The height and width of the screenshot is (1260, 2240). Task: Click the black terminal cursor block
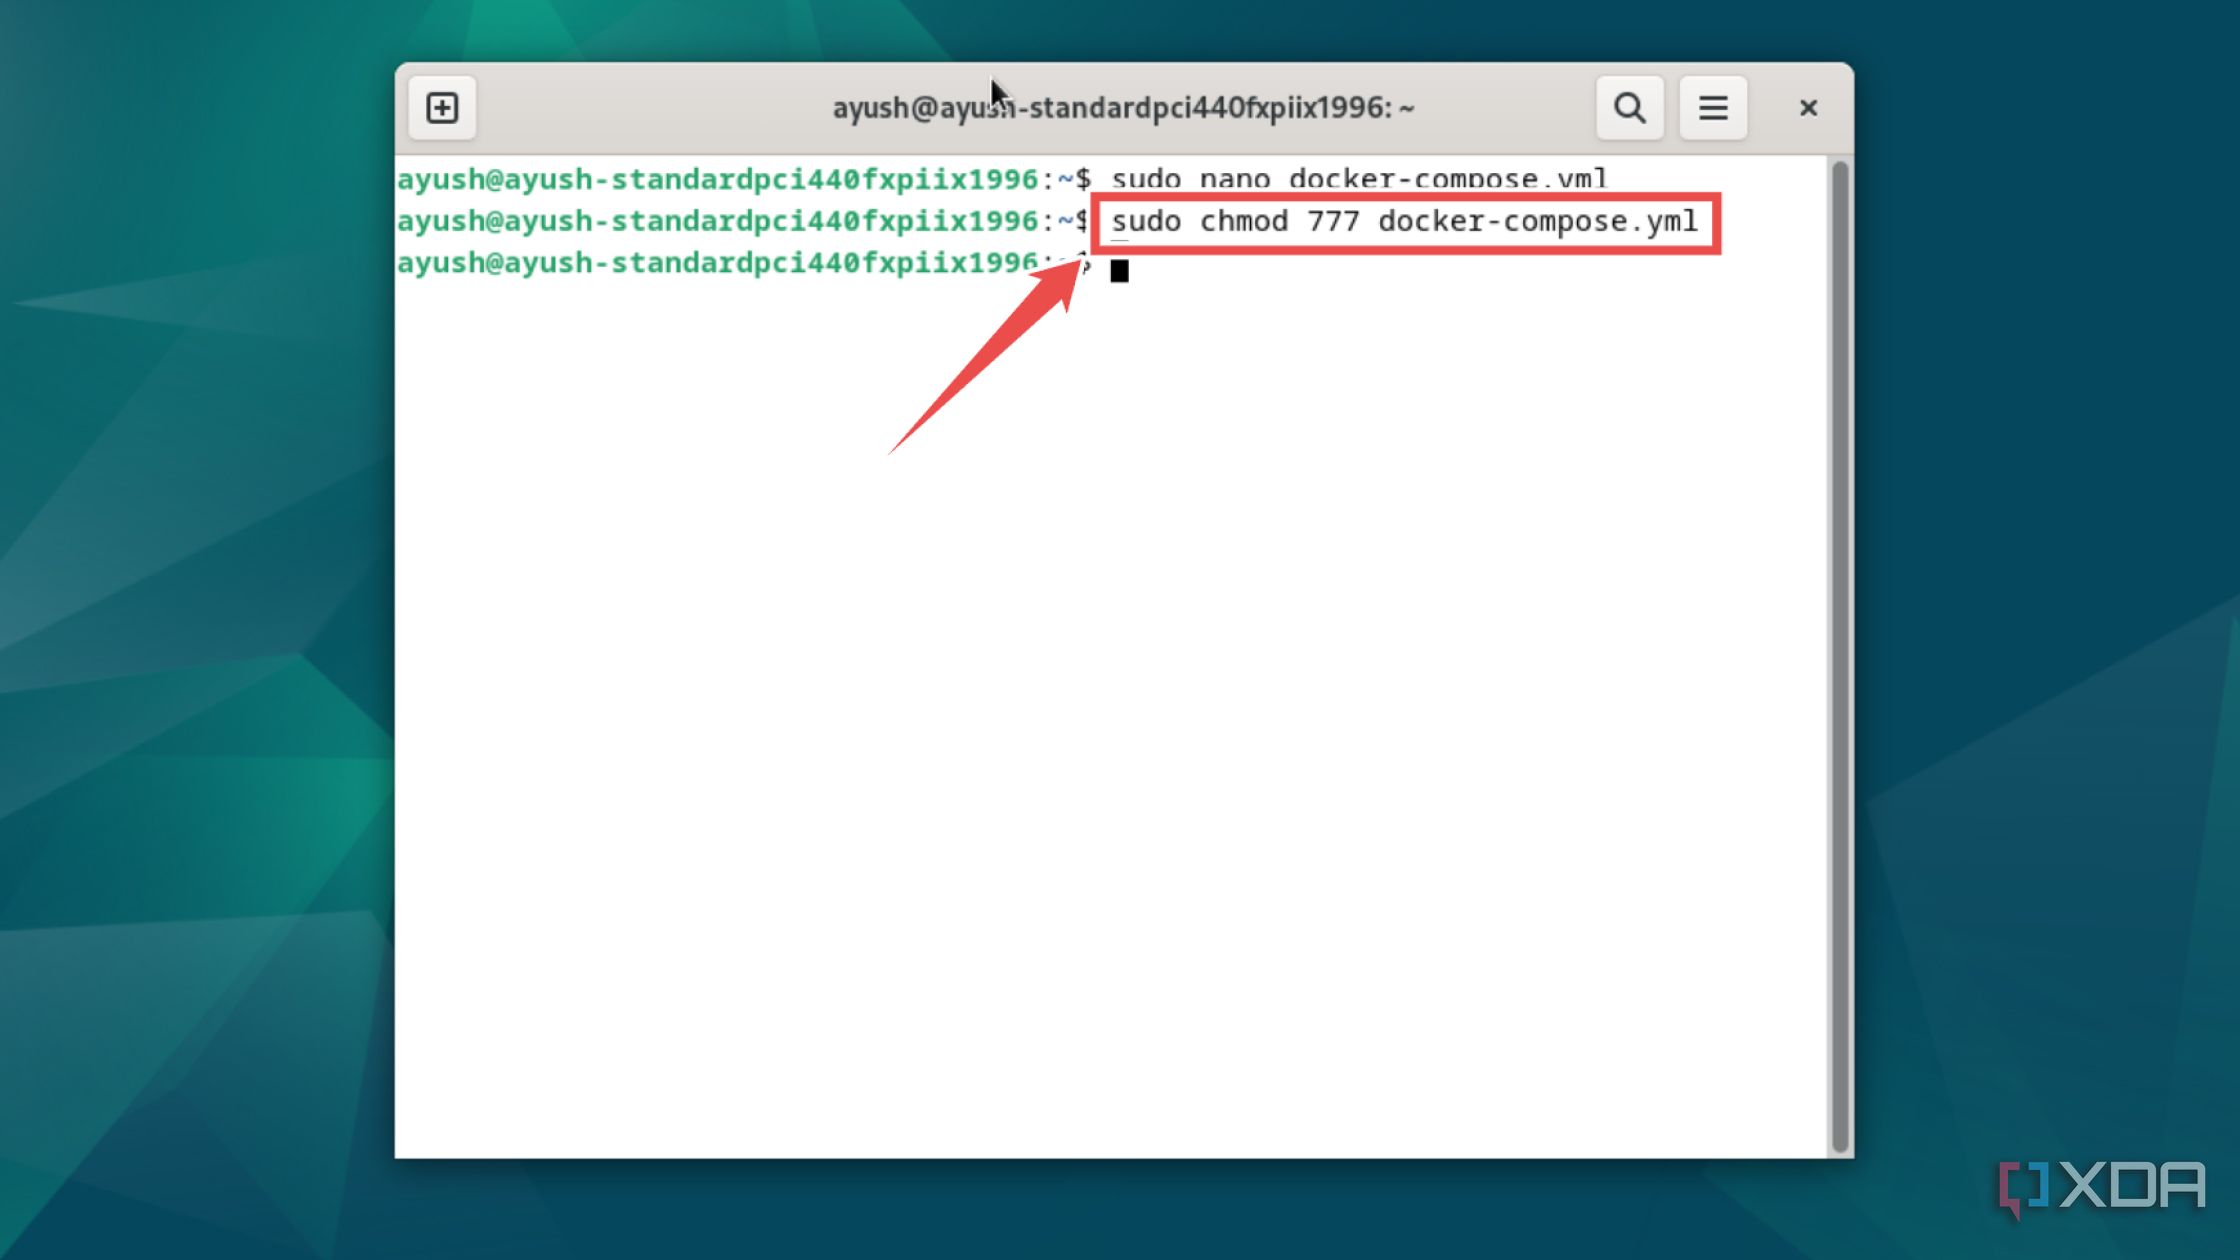1119,270
